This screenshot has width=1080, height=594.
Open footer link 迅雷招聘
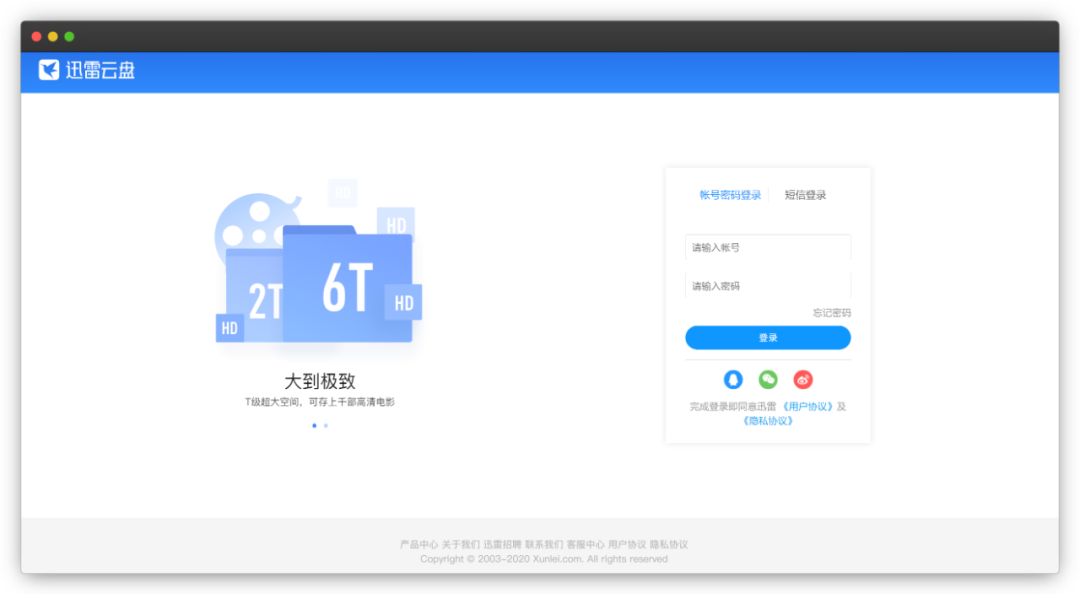click(x=502, y=544)
